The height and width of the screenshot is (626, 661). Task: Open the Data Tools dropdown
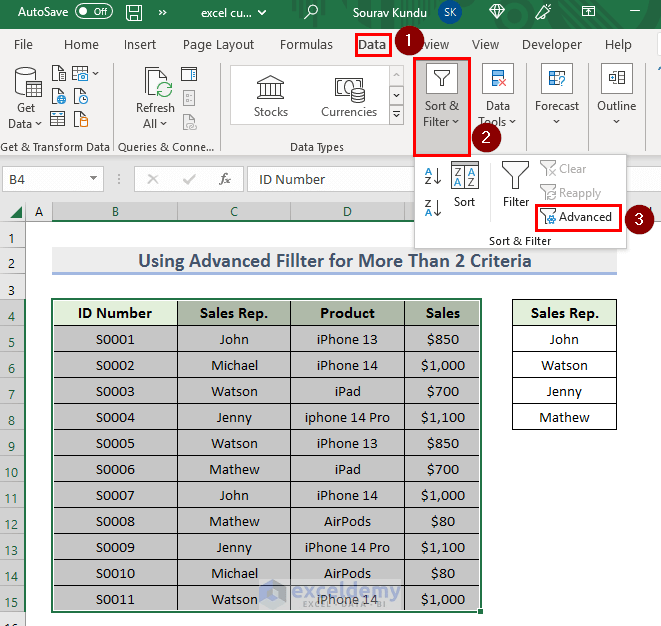point(497,95)
